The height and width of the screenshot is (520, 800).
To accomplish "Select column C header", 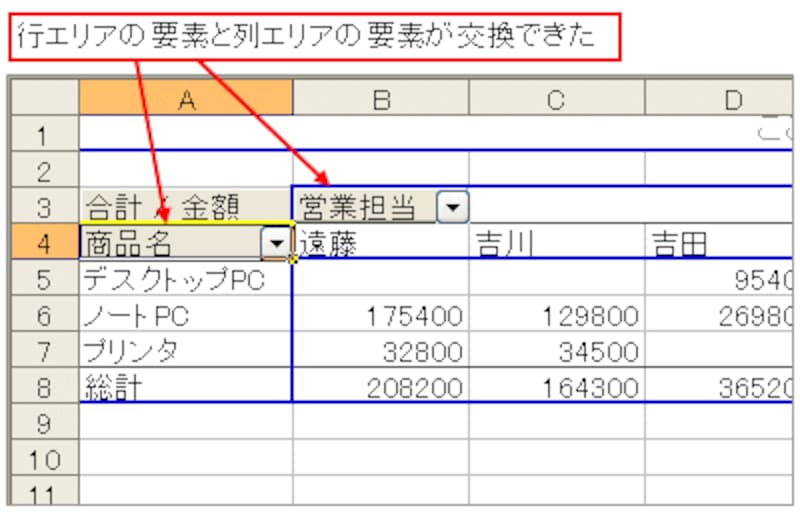I will [x=557, y=98].
